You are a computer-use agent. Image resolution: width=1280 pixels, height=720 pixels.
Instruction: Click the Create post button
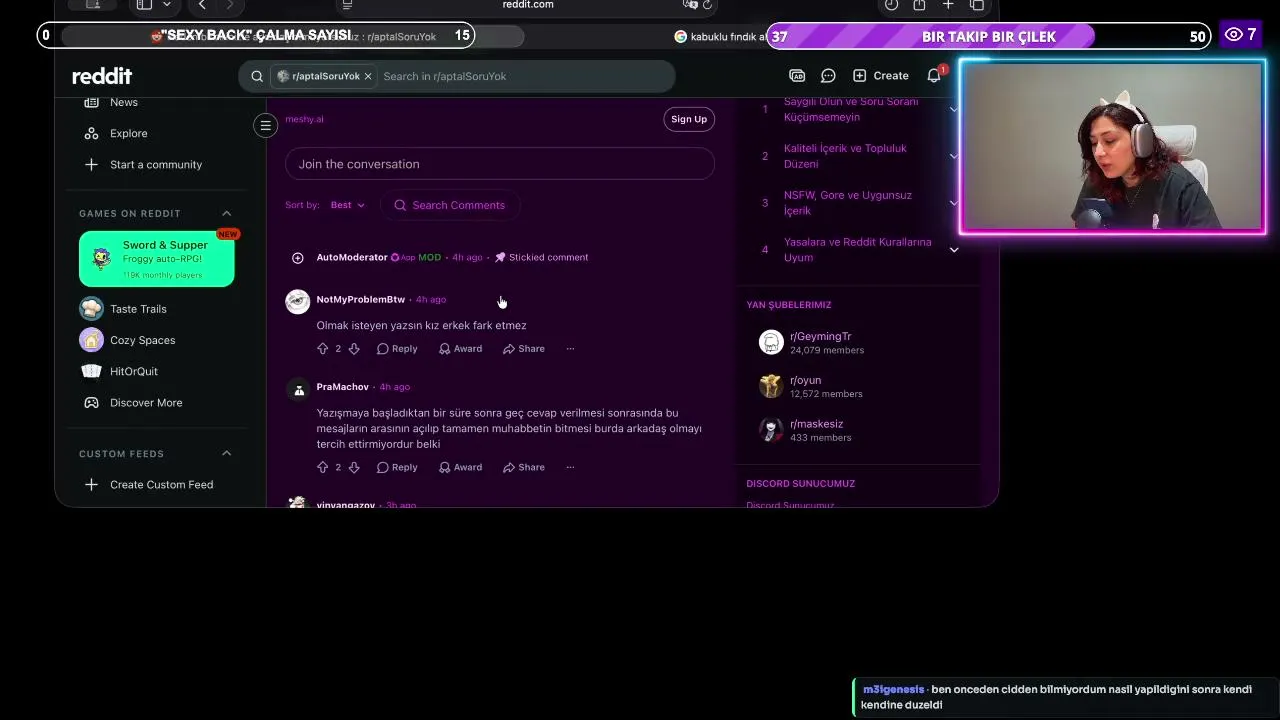point(881,76)
